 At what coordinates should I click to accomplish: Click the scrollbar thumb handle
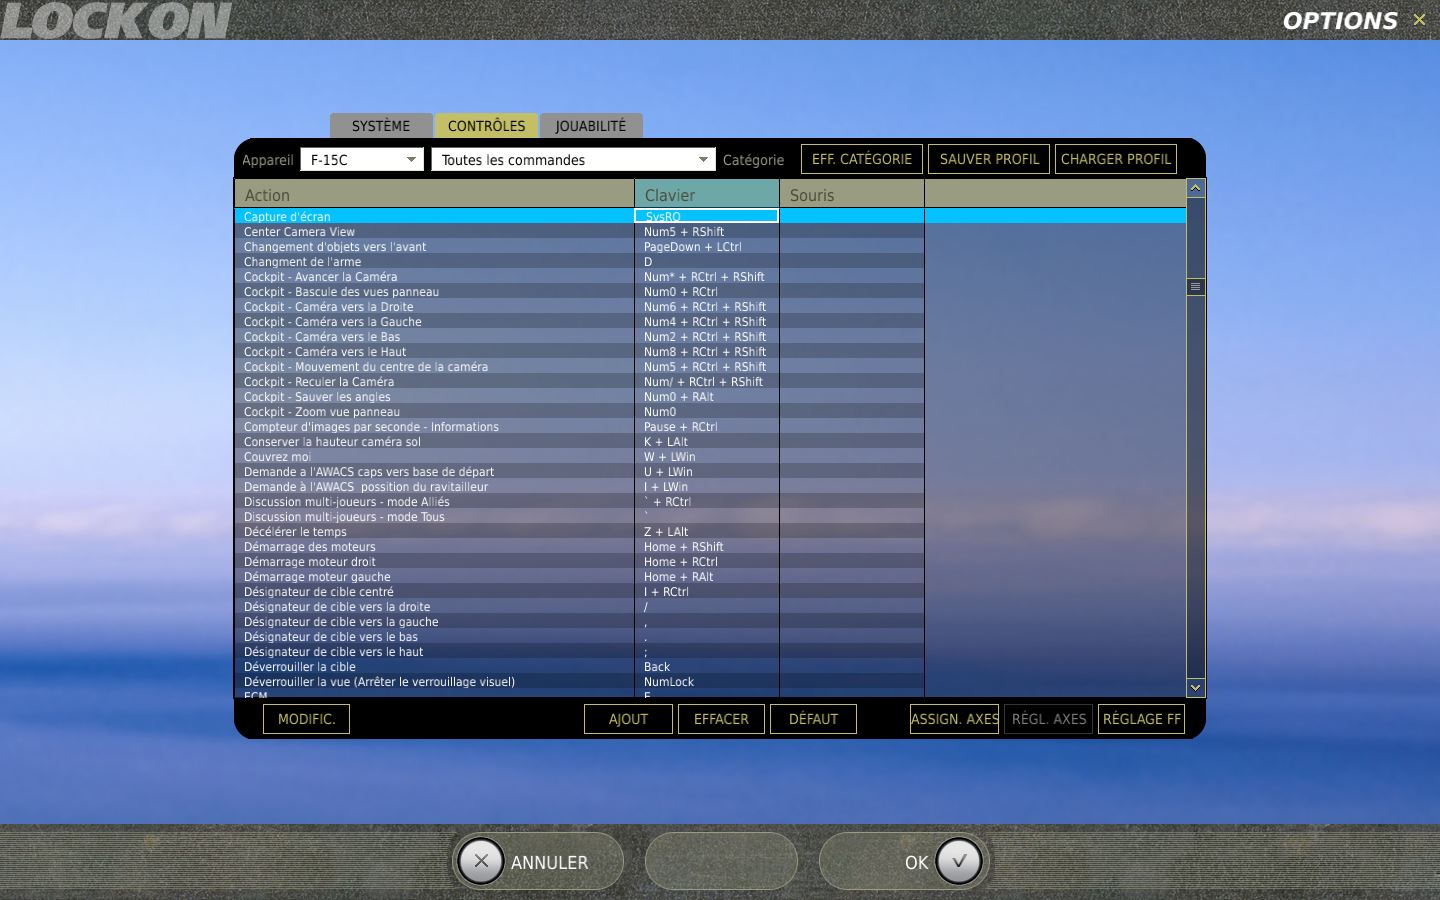1195,286
